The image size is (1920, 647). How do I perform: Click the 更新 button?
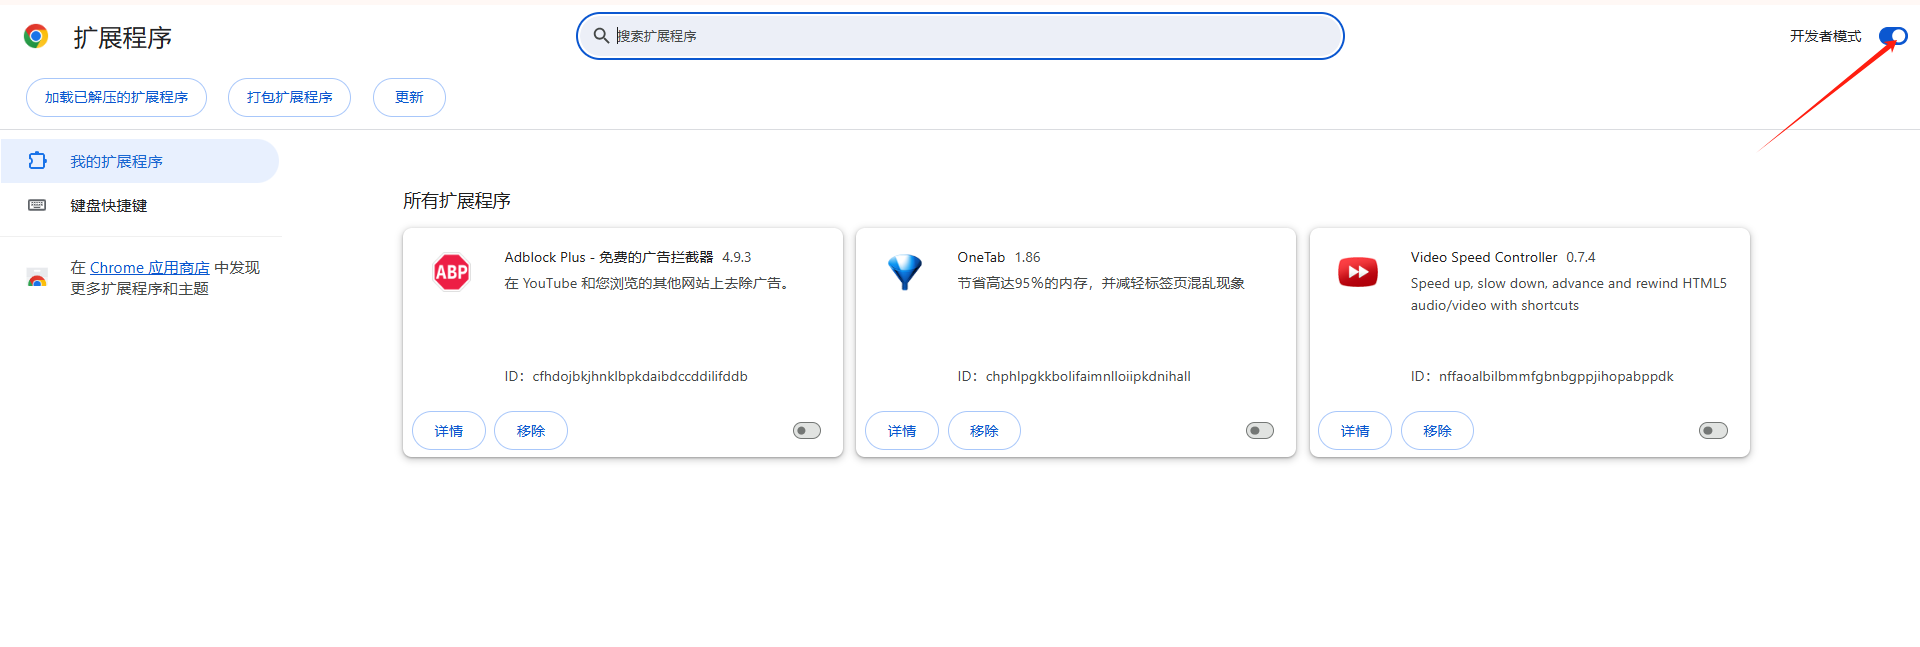(409, 97)
